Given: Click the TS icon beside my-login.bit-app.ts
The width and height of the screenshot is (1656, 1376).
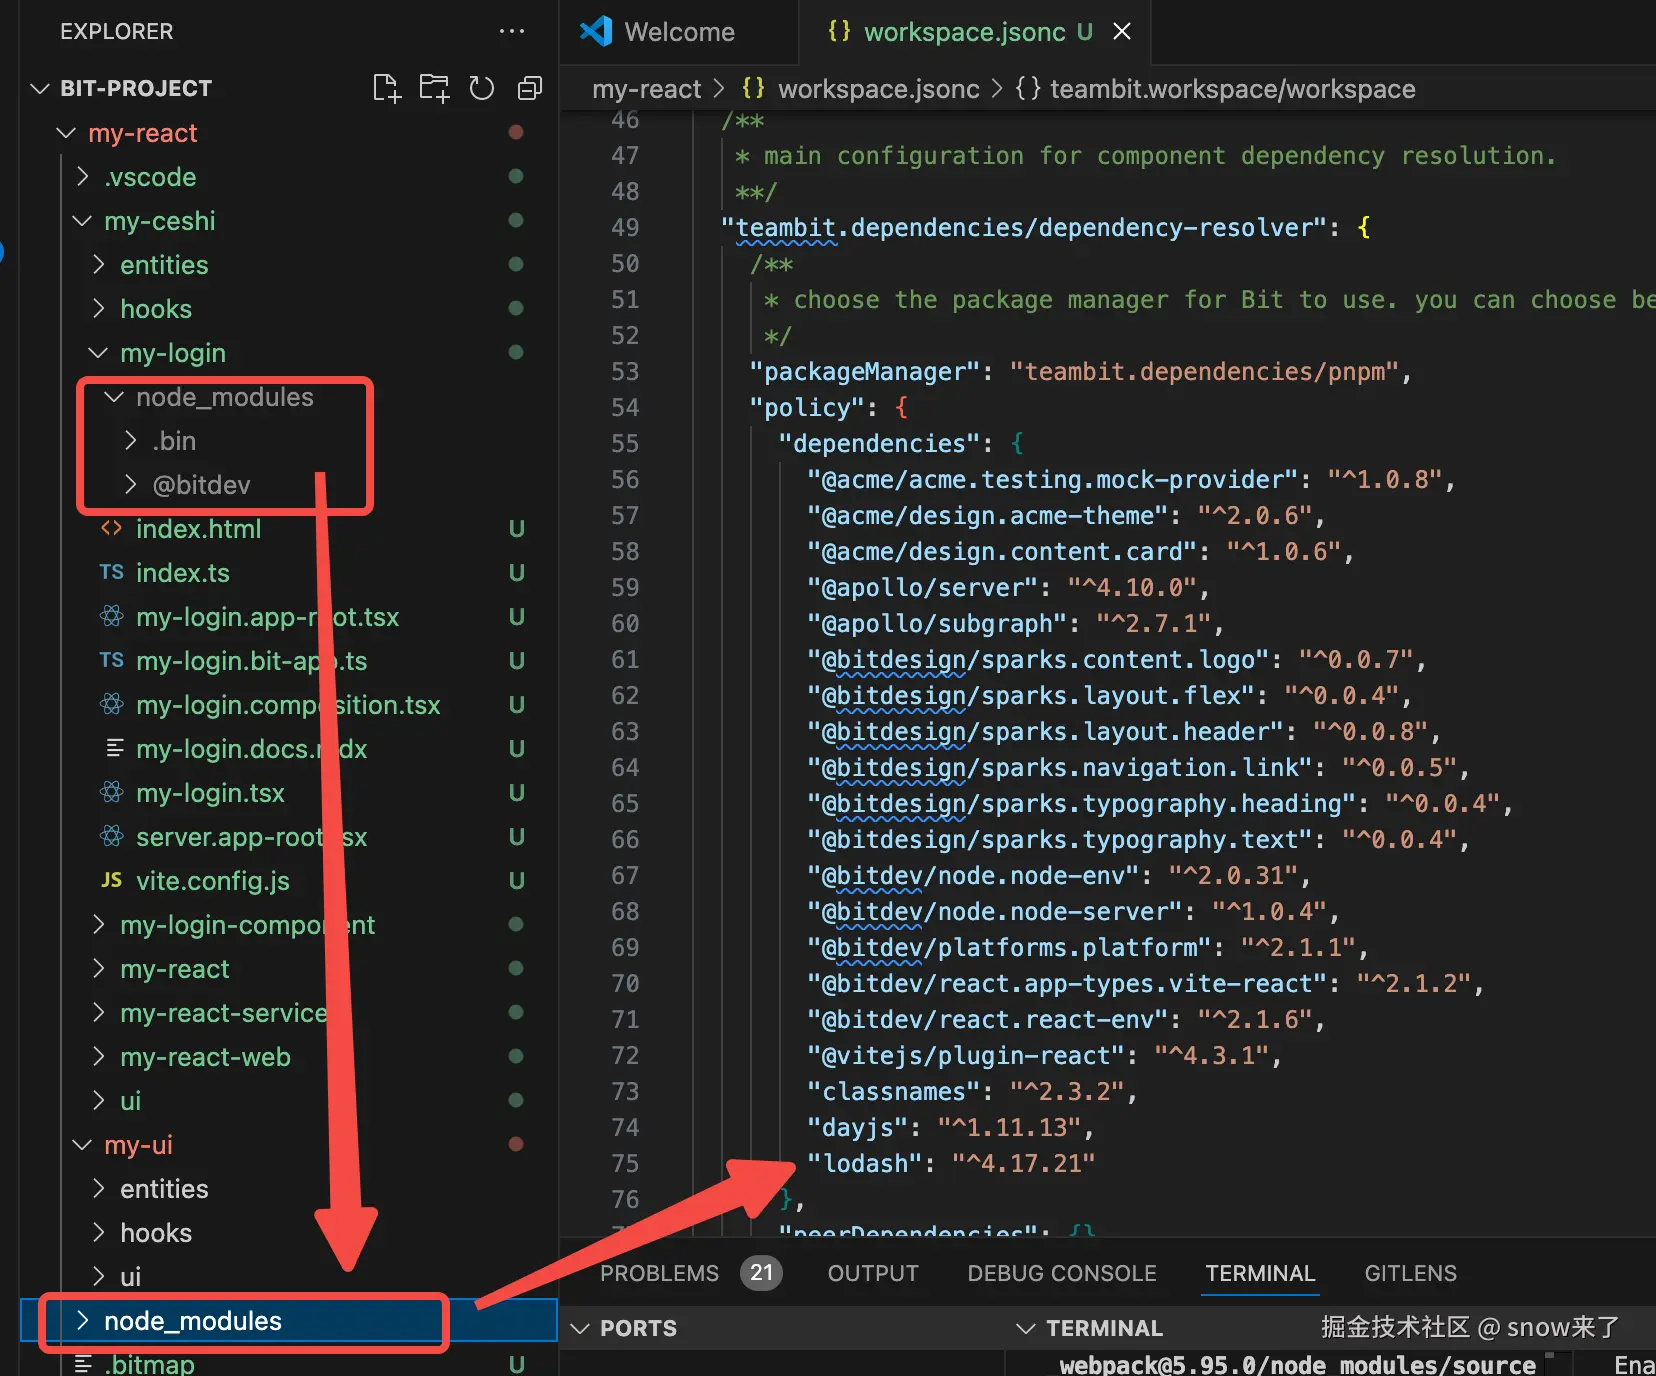Looking at the screenshot, I should pyautogui.click(x=112, y=660).
